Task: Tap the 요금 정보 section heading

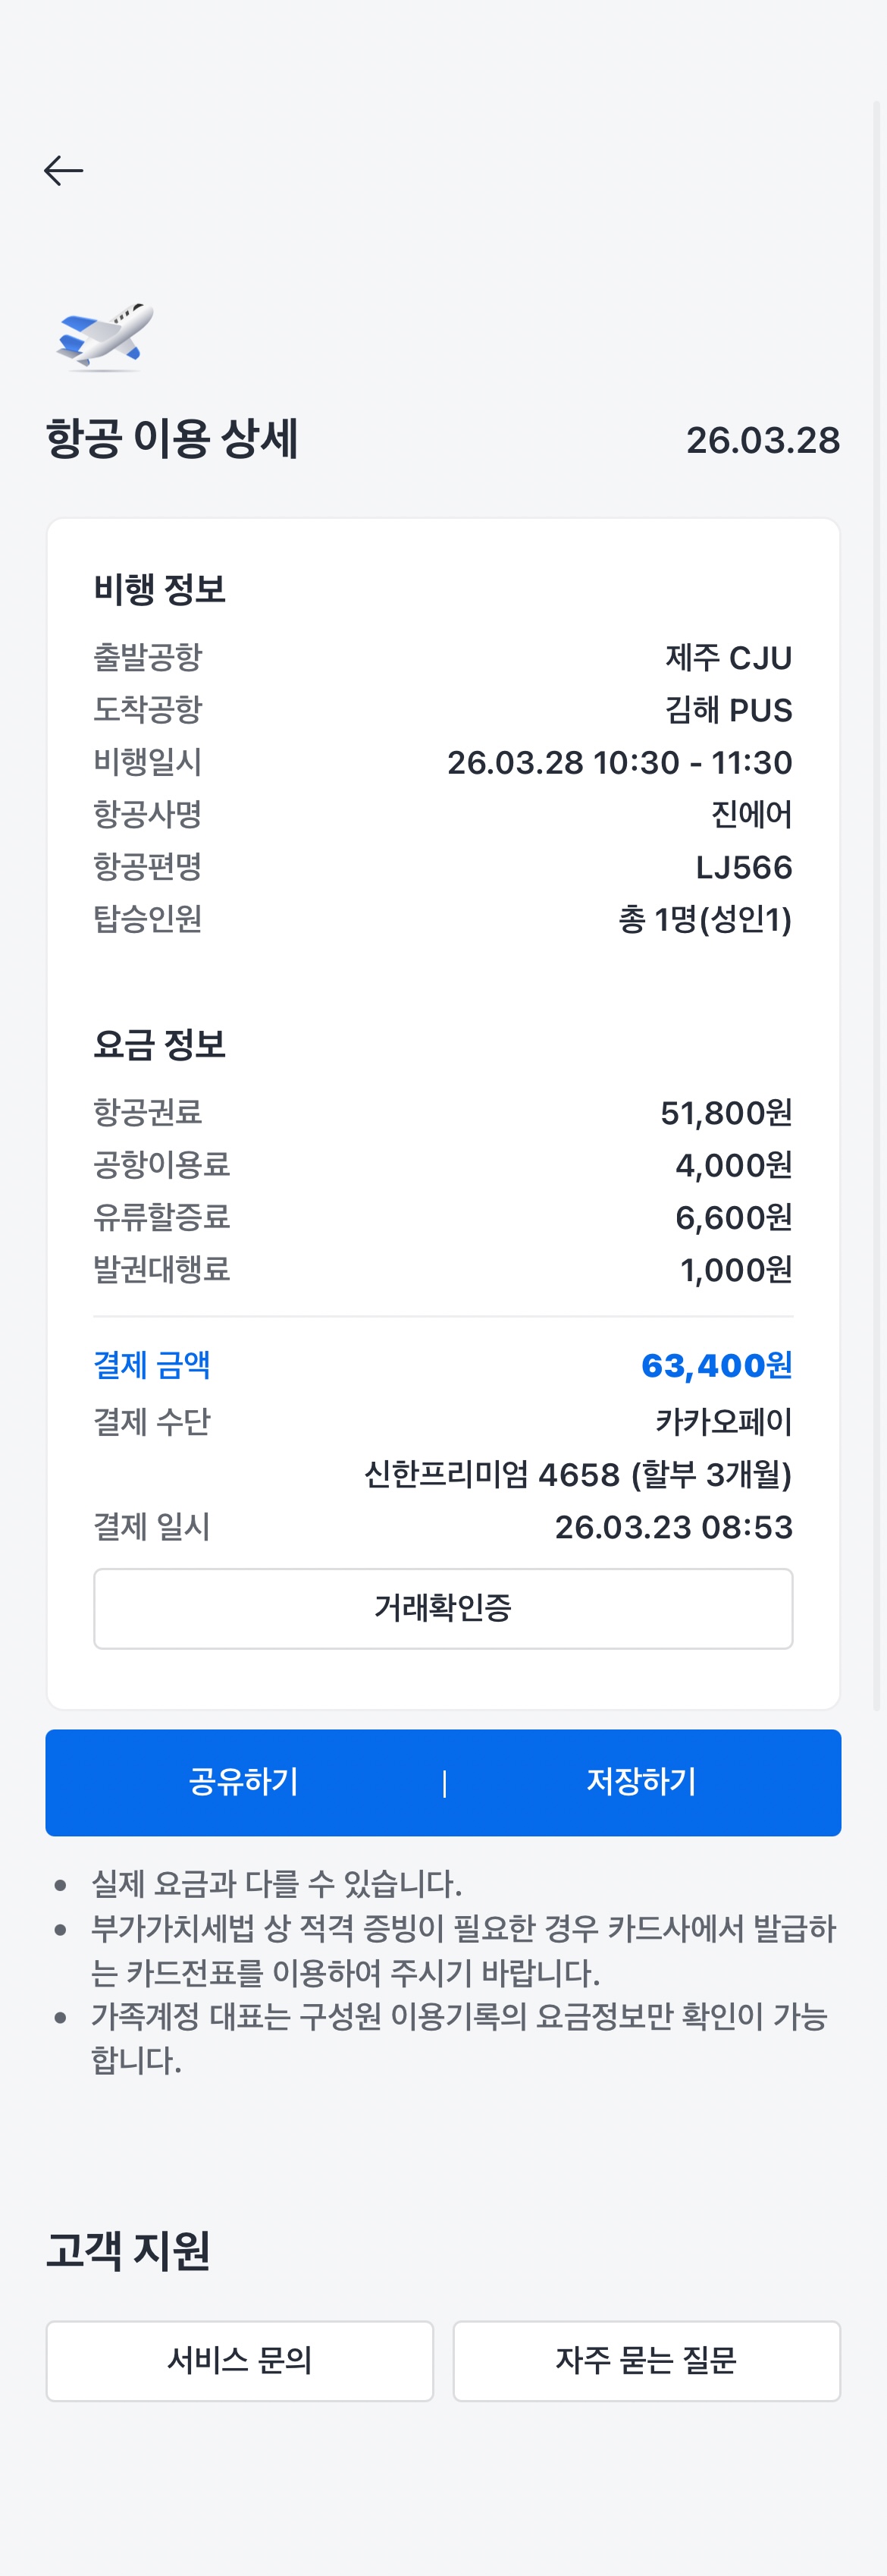Action: [160, 1044]
